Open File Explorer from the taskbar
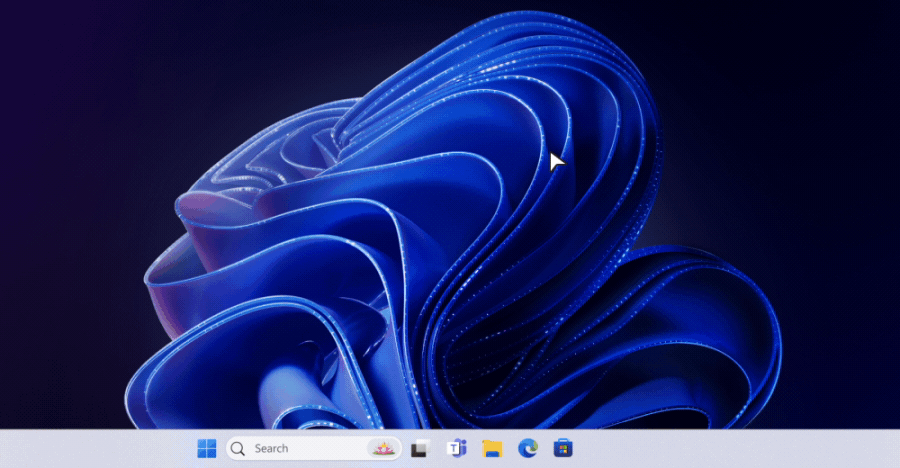900x468 pixels. (492, 448)
